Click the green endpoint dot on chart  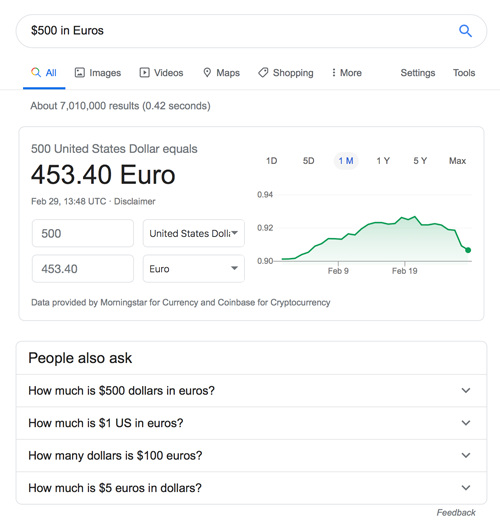tap(468, 250)
